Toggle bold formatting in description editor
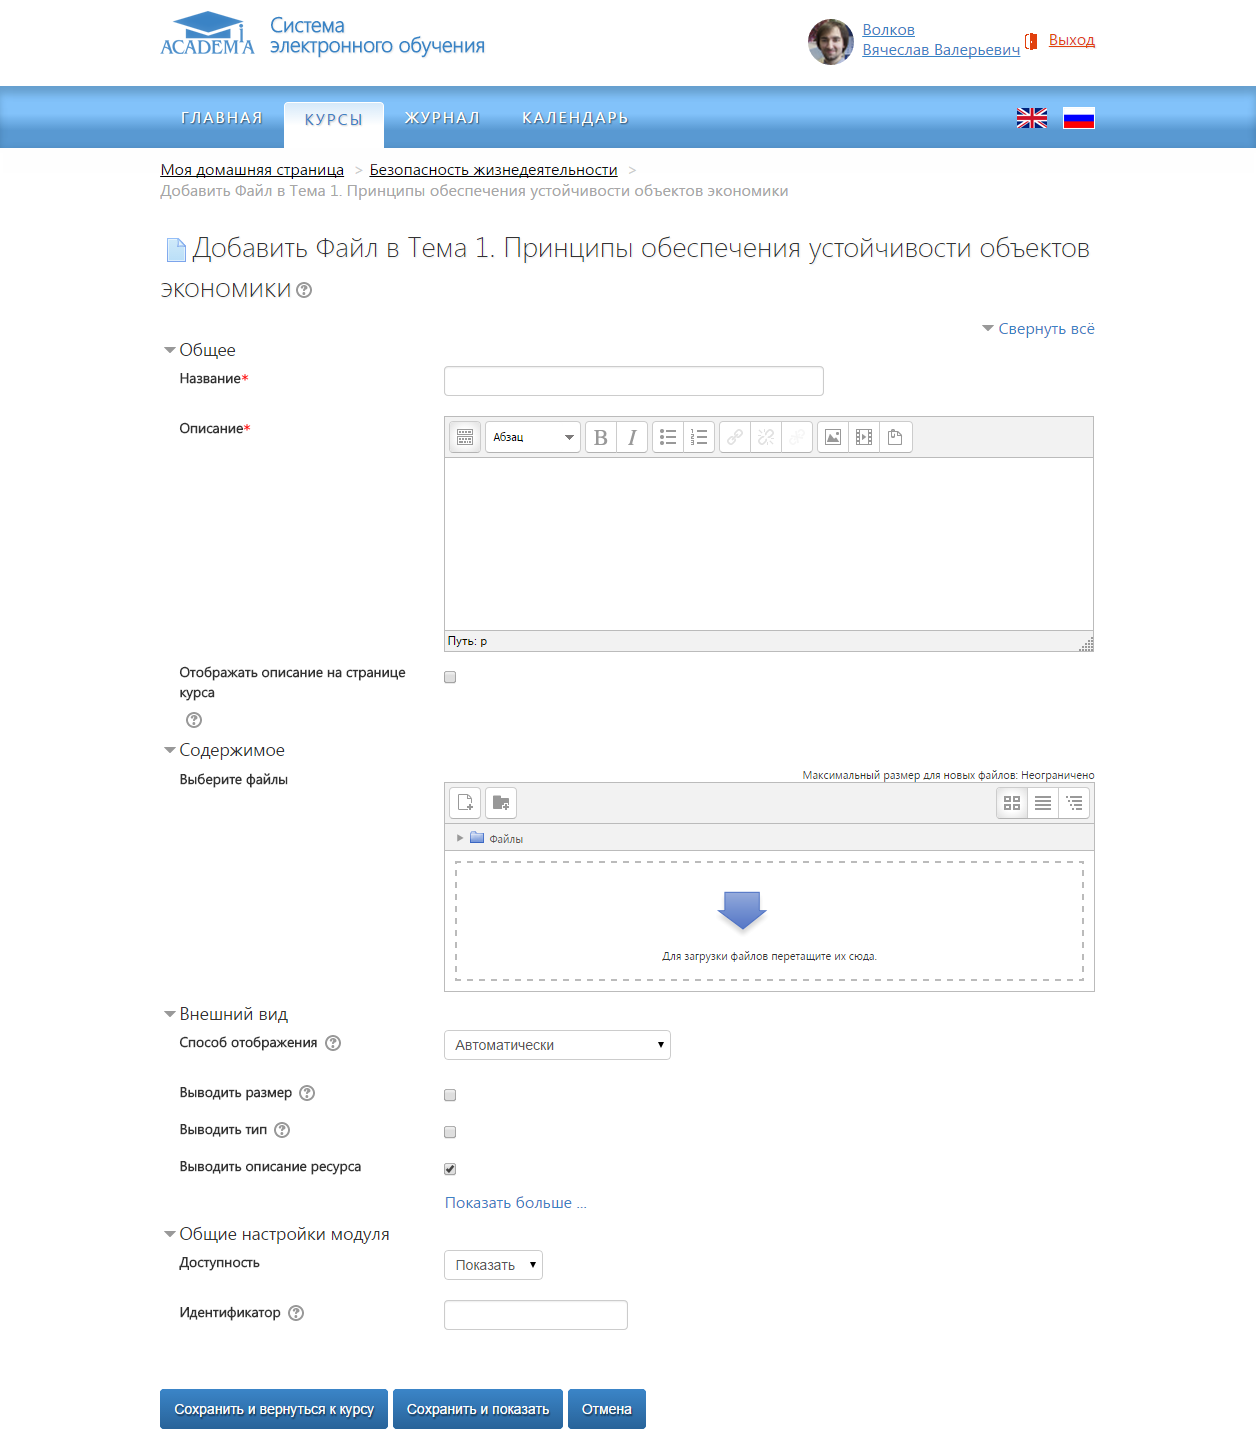 click(x=601, y=438)
